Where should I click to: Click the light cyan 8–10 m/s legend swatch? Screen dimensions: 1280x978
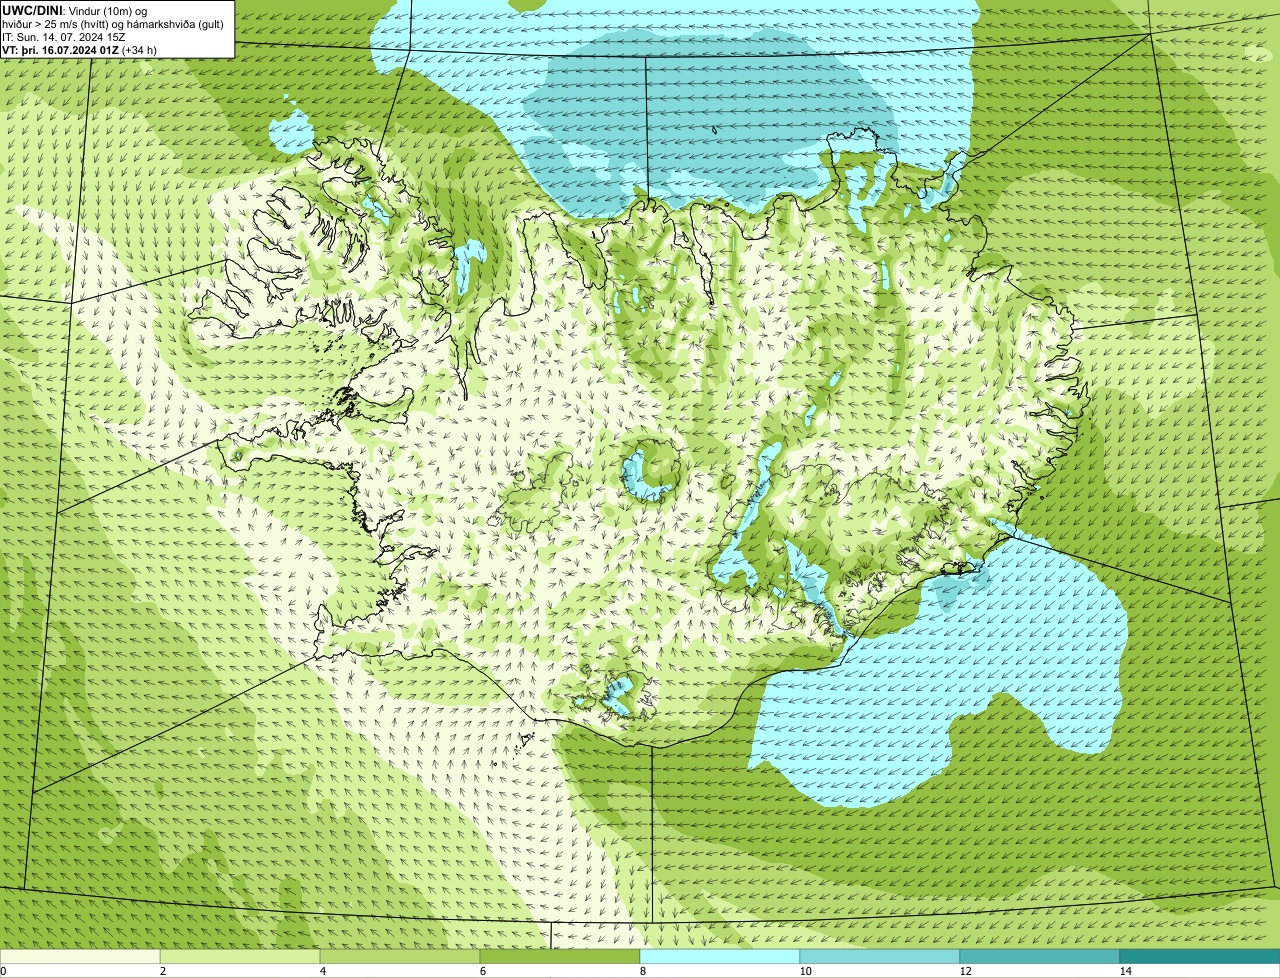point(720,957)
